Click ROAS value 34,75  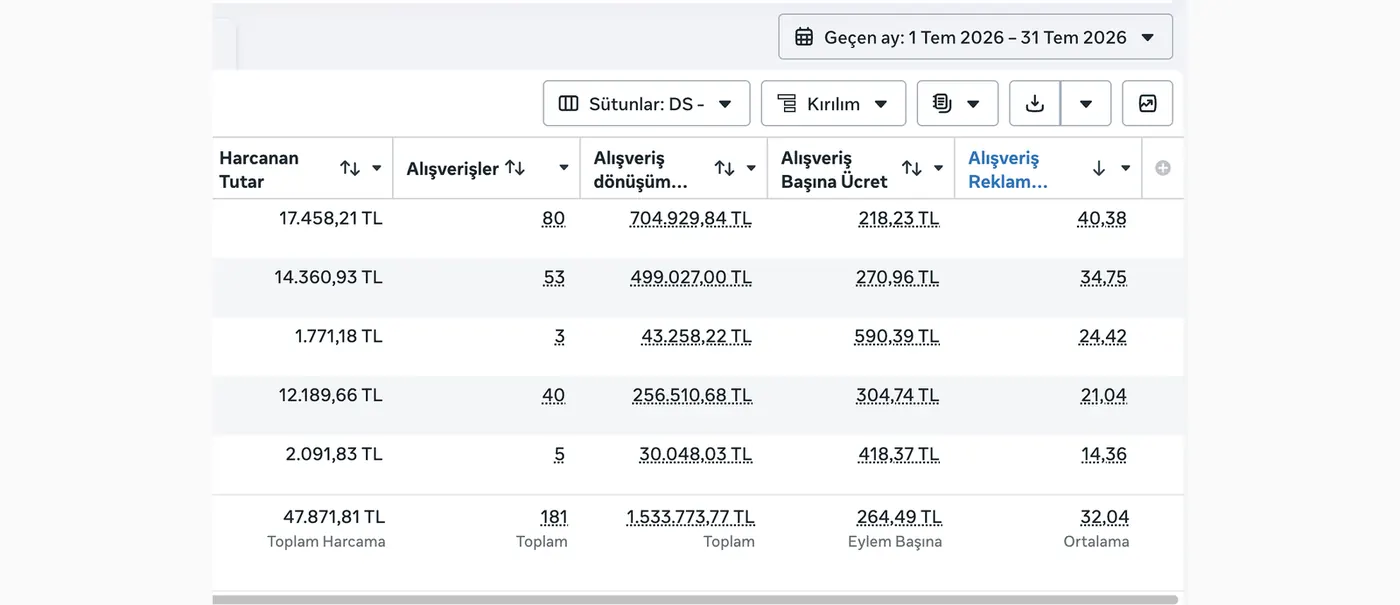(x=1104, y=278)
